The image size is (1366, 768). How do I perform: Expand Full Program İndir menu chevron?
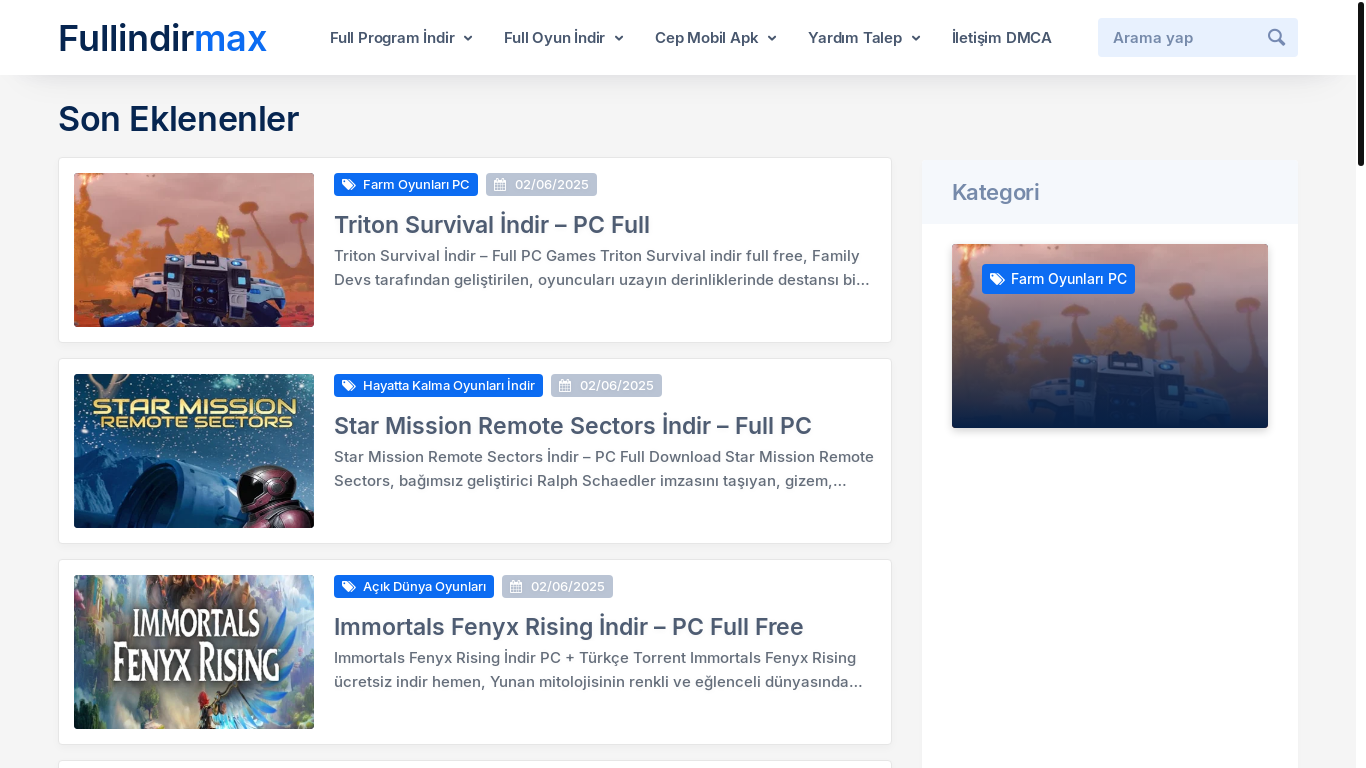468,38
